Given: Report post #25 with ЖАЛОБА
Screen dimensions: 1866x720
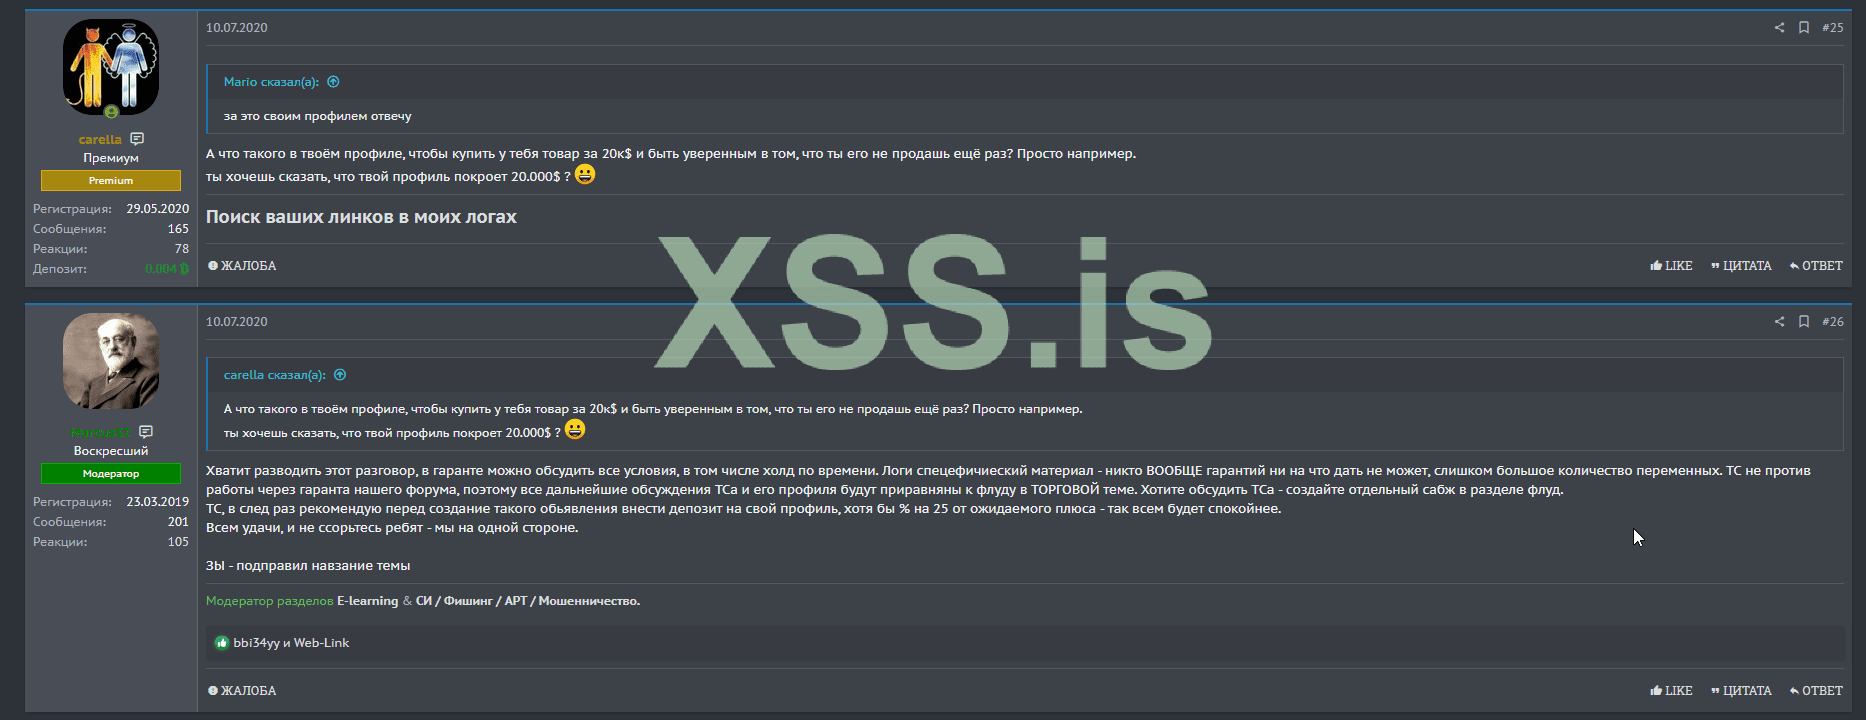Looking at the screenshot, I should [x=242, y=266].
